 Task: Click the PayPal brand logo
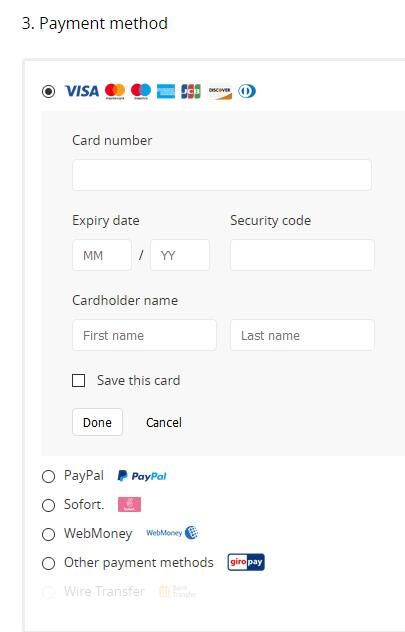(142, 476)
